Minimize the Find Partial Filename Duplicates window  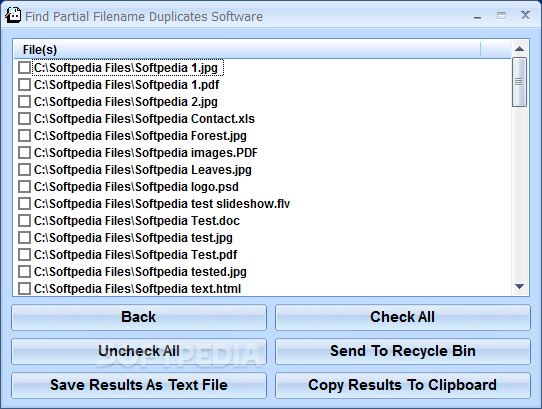(x=478, y=16)
